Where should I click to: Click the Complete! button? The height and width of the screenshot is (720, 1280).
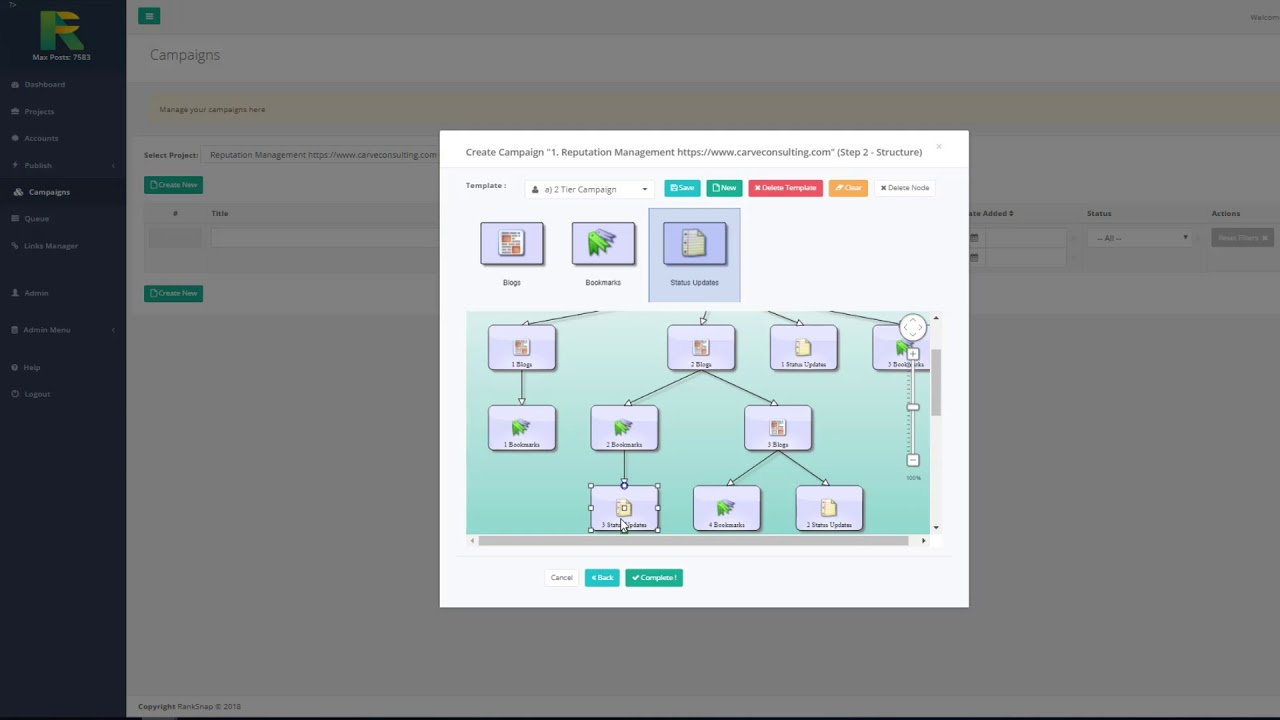click(654, 578)
